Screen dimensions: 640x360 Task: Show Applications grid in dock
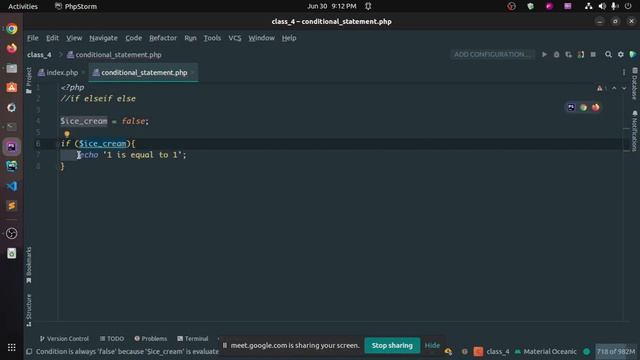(x=11, y=347)
